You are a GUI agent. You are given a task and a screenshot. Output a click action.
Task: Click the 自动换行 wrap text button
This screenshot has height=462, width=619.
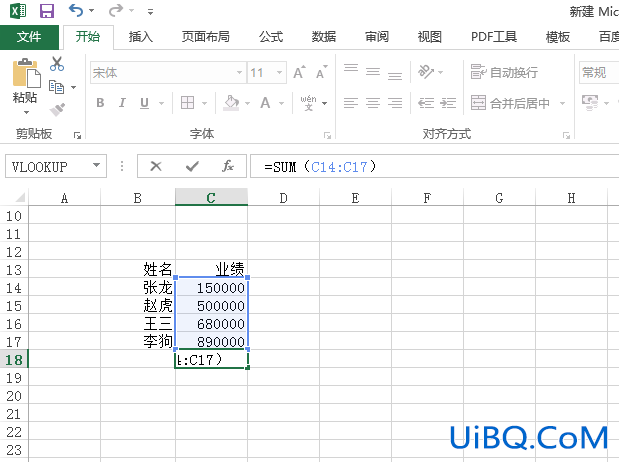(x=505, y=72)
